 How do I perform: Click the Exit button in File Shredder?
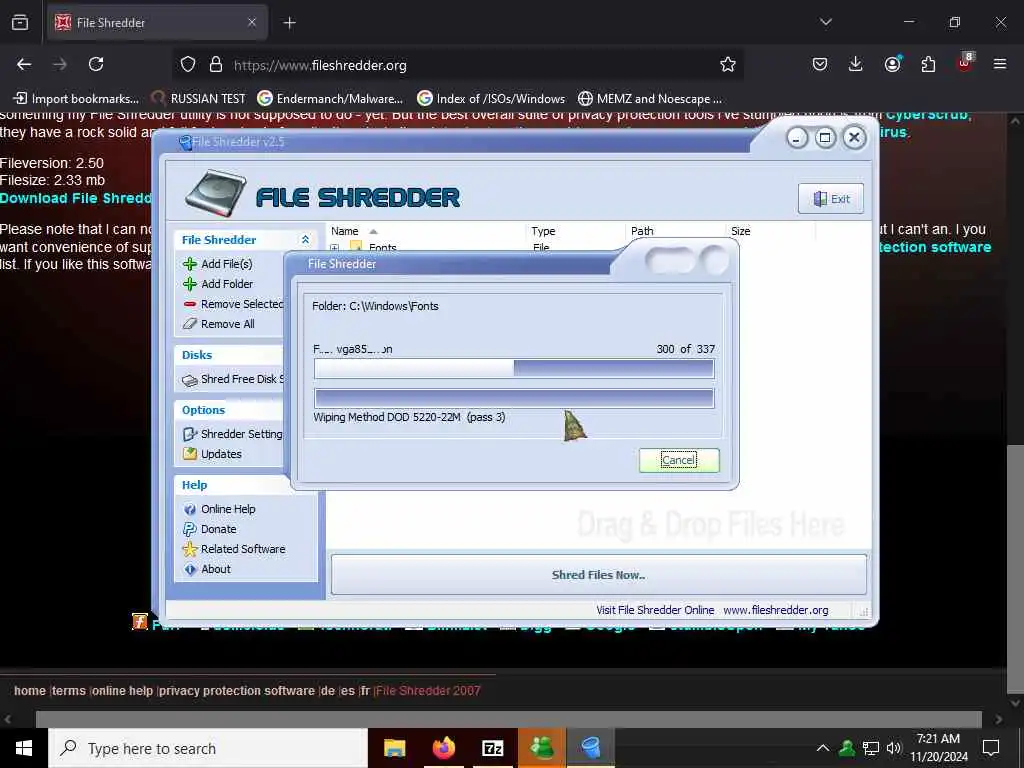click(831, 199)
